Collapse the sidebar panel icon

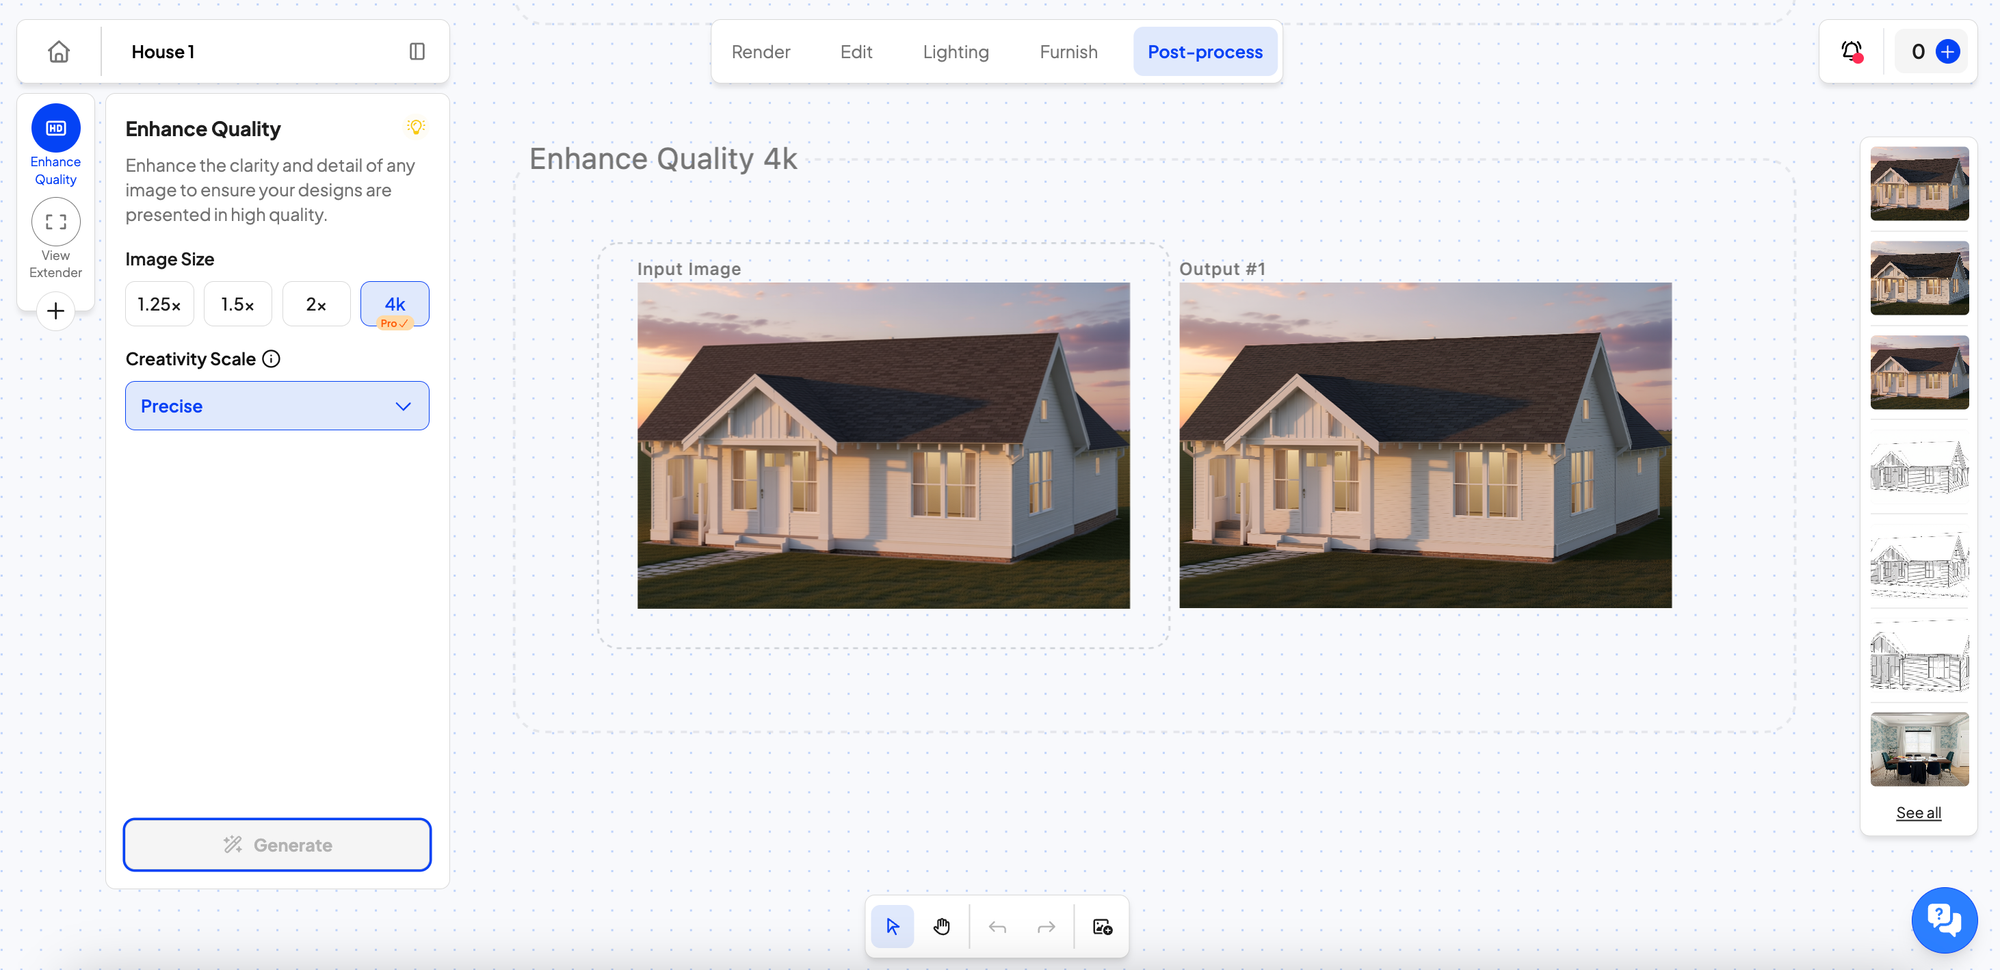417,52
